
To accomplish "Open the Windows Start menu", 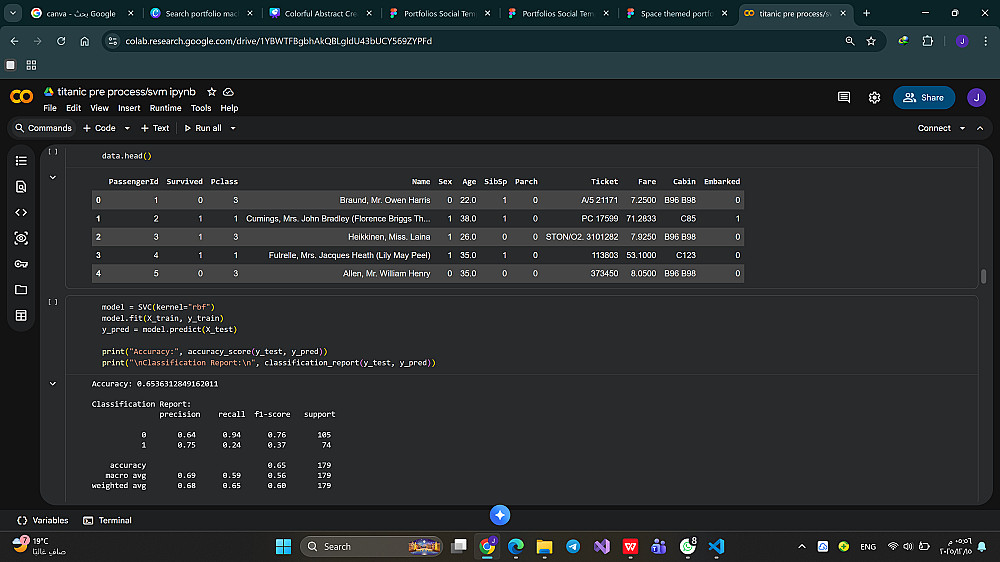I will [283, 546].
